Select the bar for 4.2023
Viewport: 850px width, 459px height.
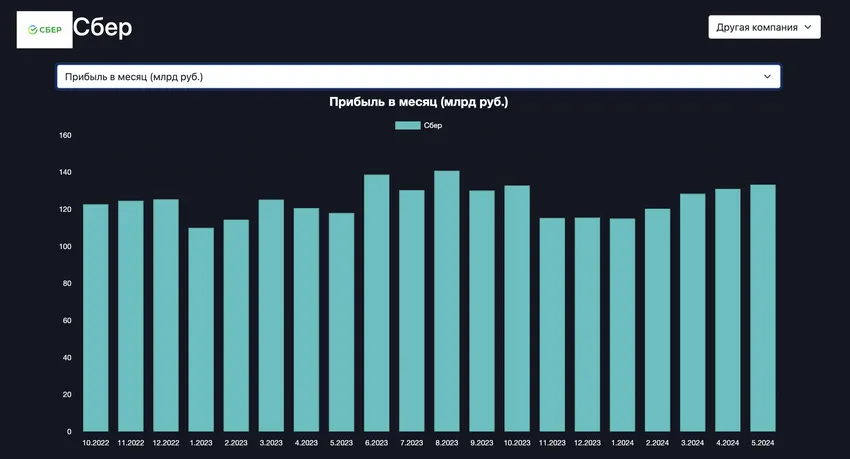click(x=306, y=320)
